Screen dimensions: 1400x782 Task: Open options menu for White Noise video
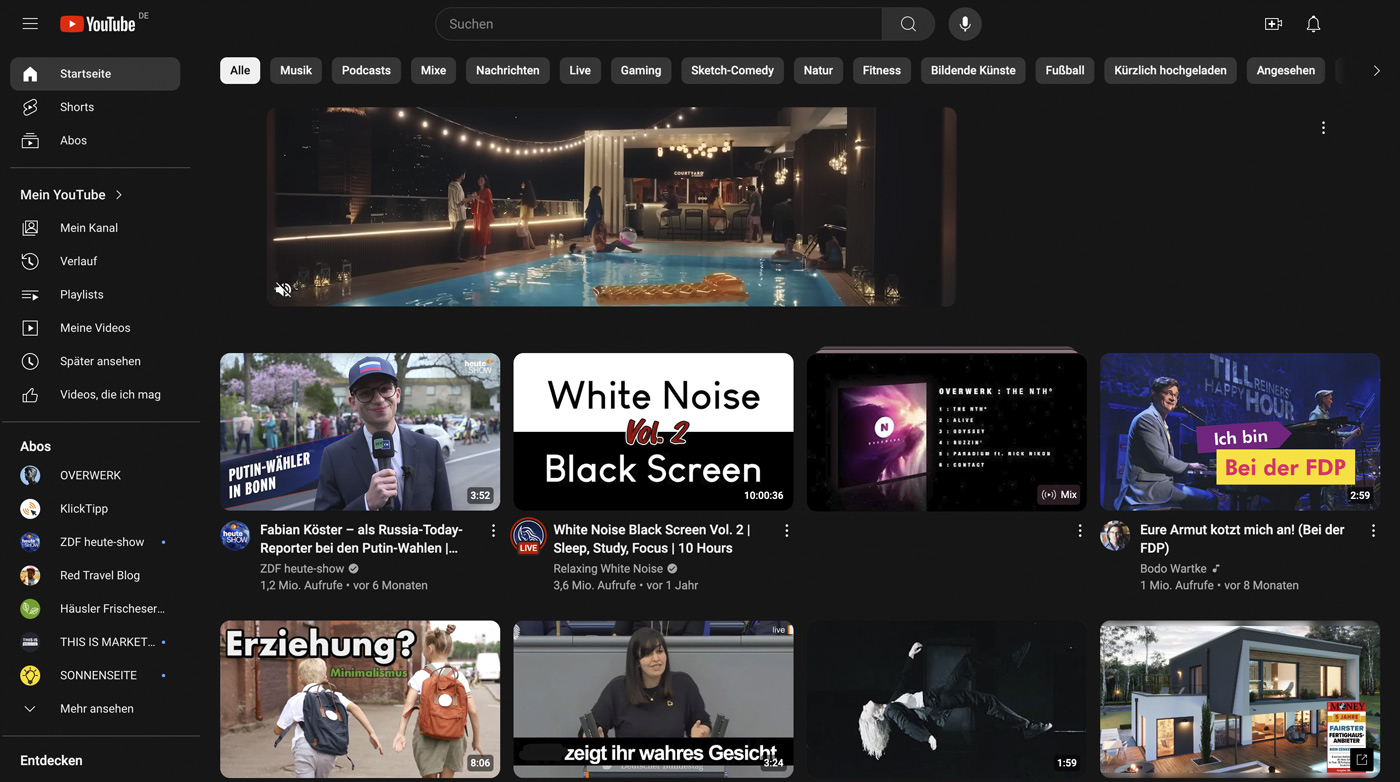(x=786, y=531)
